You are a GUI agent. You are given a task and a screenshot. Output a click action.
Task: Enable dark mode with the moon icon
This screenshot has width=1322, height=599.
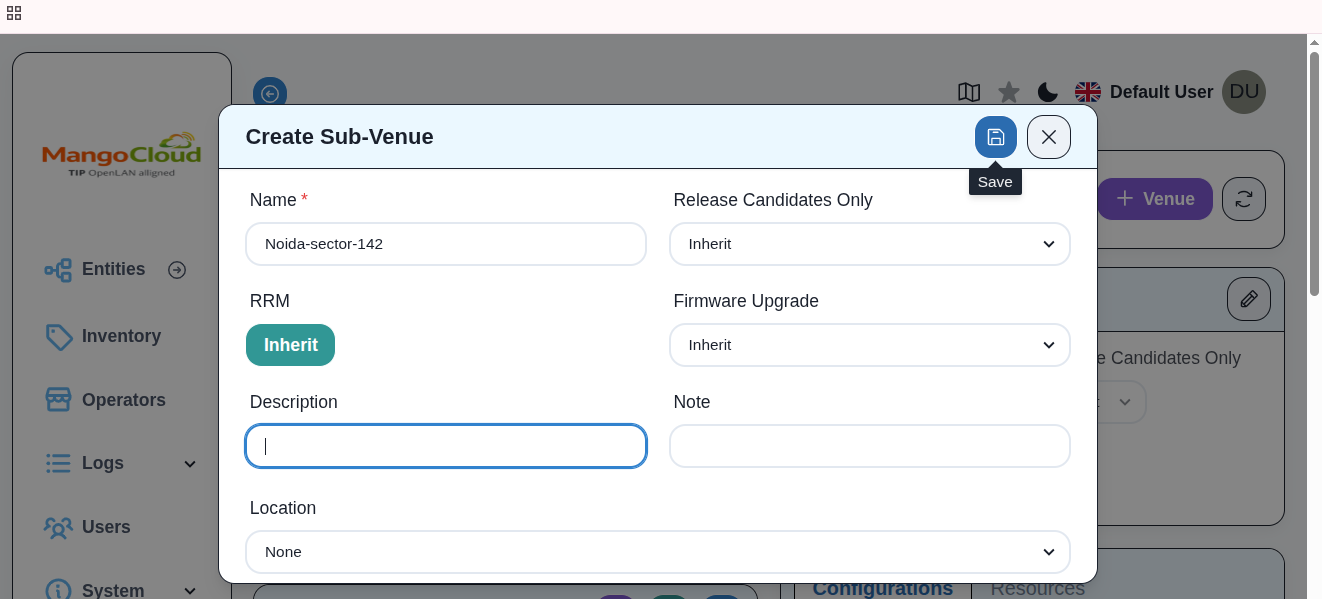(1047, 92)
